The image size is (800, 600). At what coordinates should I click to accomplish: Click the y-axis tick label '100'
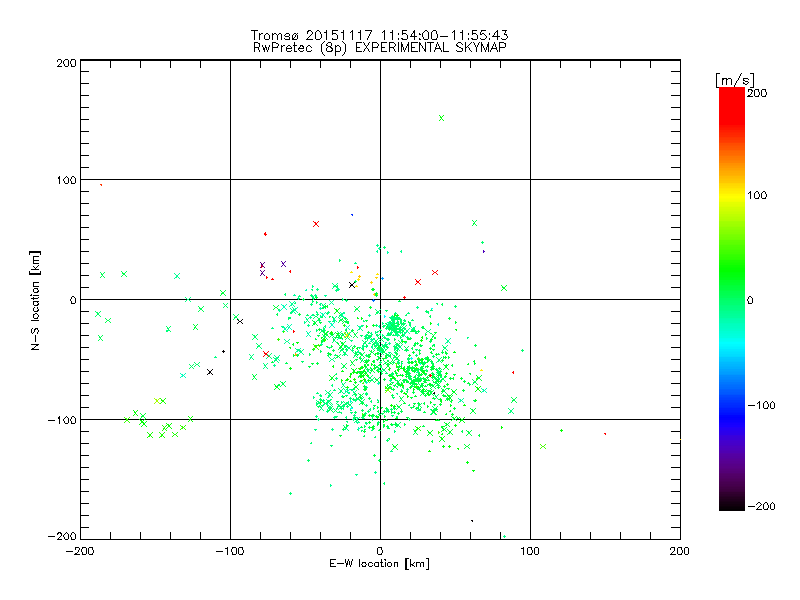click(66, 180)
